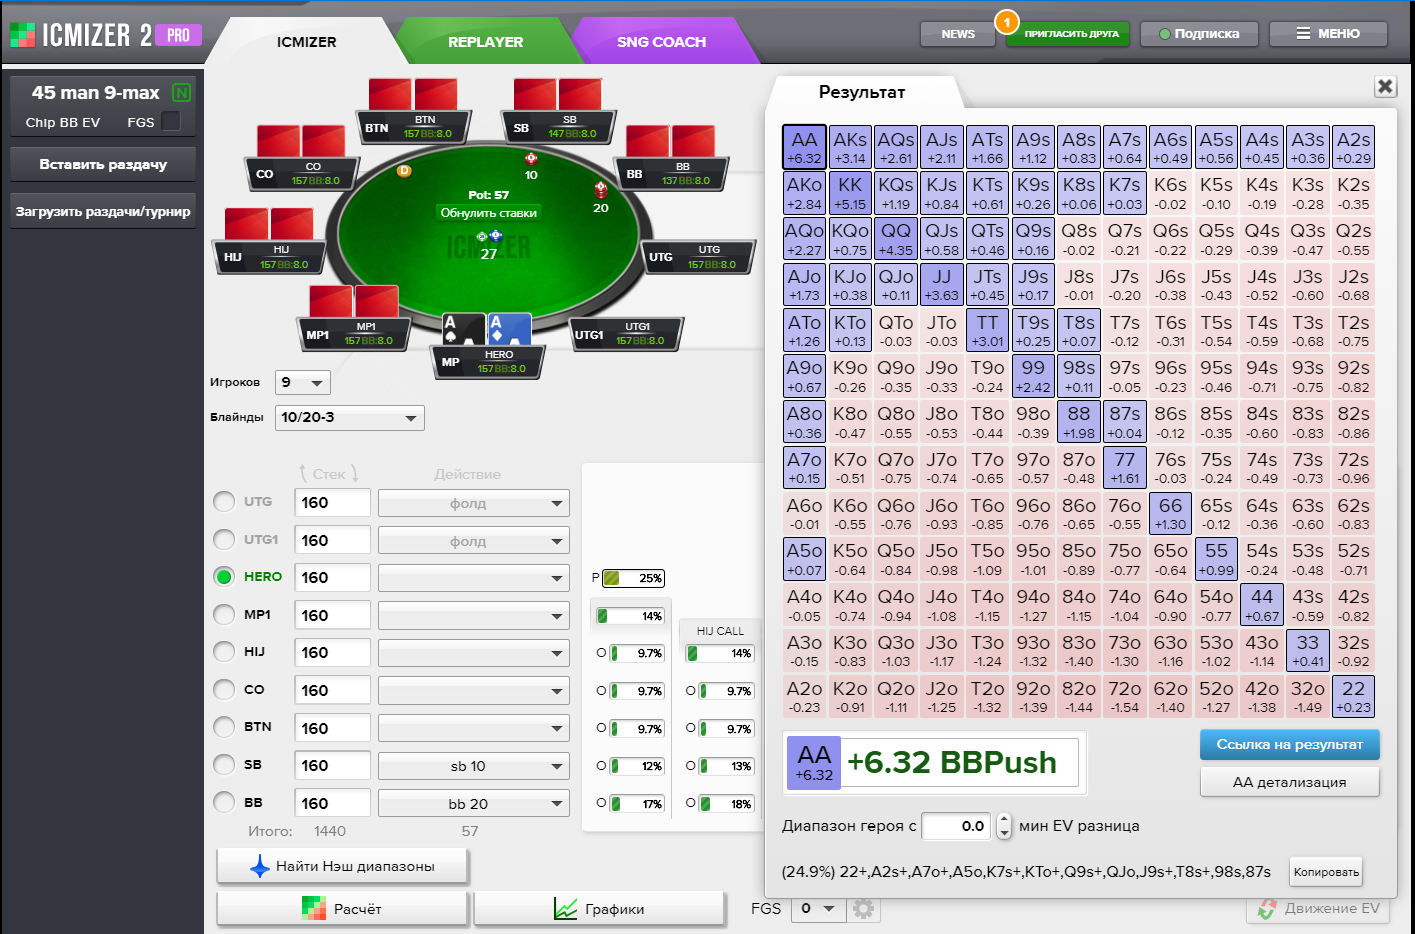1415x934 pixels.
Task: Open the Подписка button
Action: pos(1199,34)
